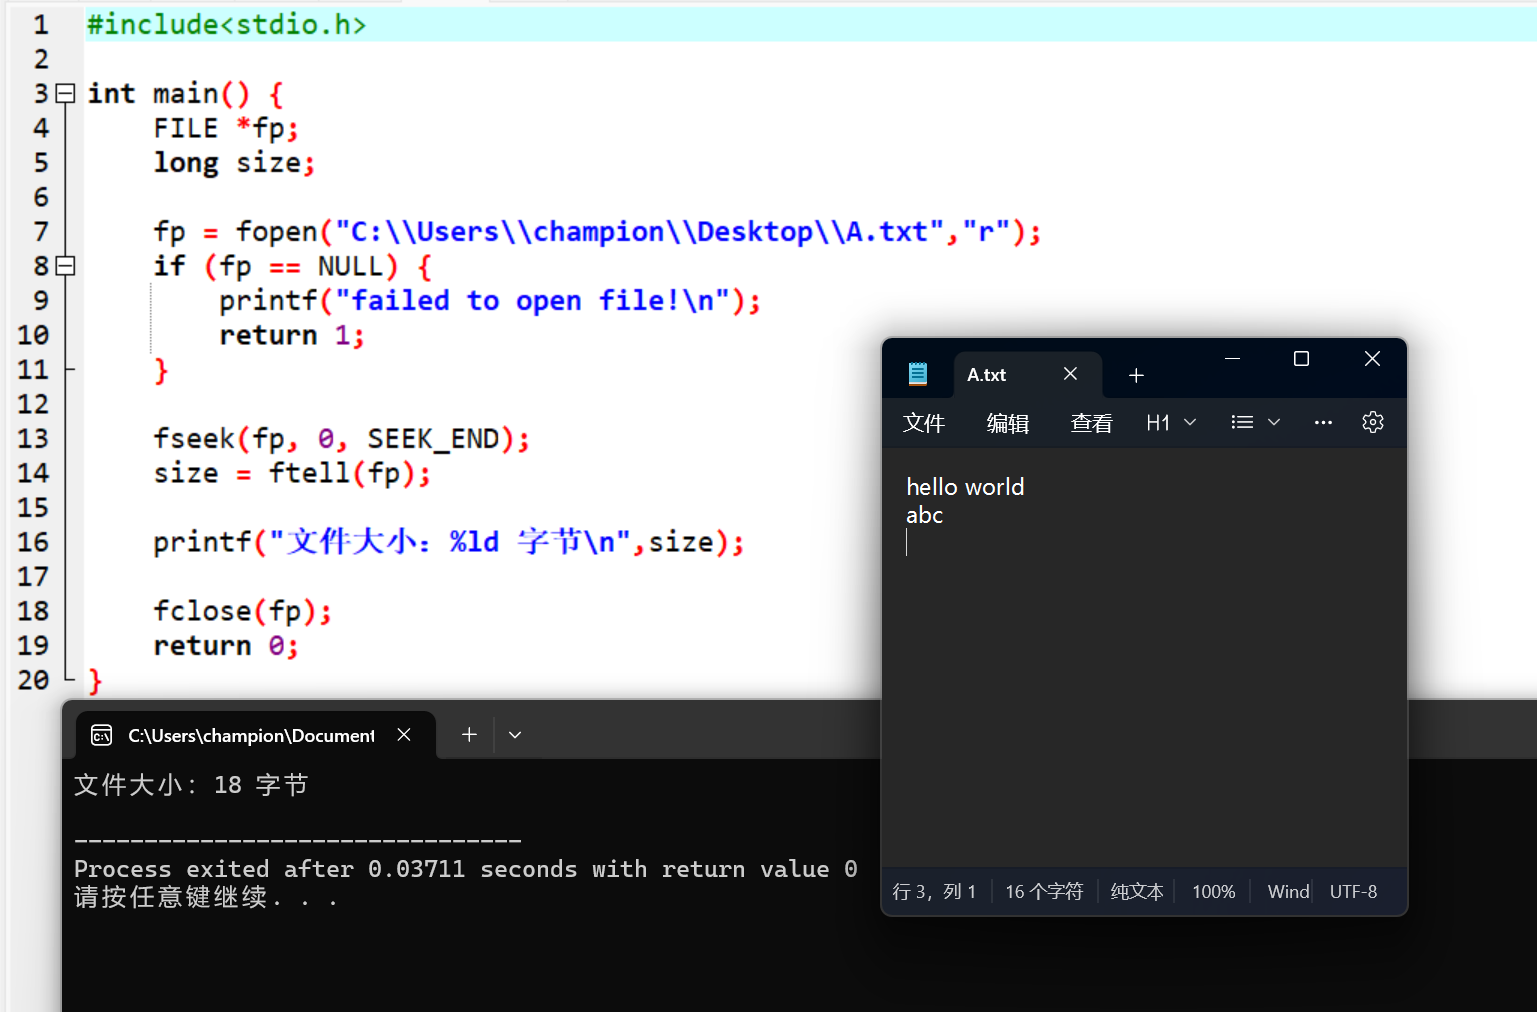Click the terminal tab console icon
This screenshot has width=1537, height=1012.
coord(102,736)
